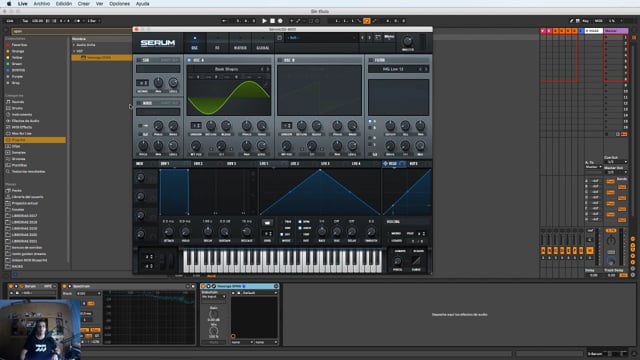
Task: Click SUB OCTAVE value box
Action: tap(142, 83)
